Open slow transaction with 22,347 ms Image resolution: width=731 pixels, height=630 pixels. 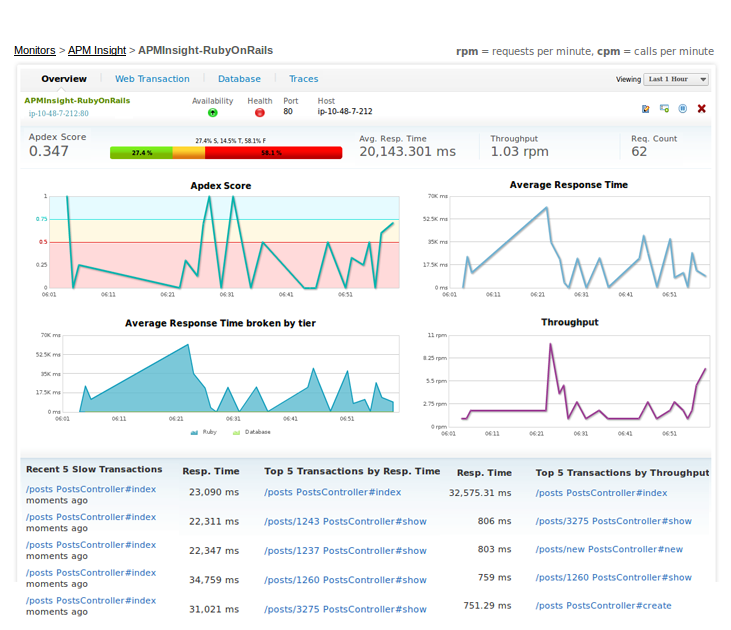[91, 545]
